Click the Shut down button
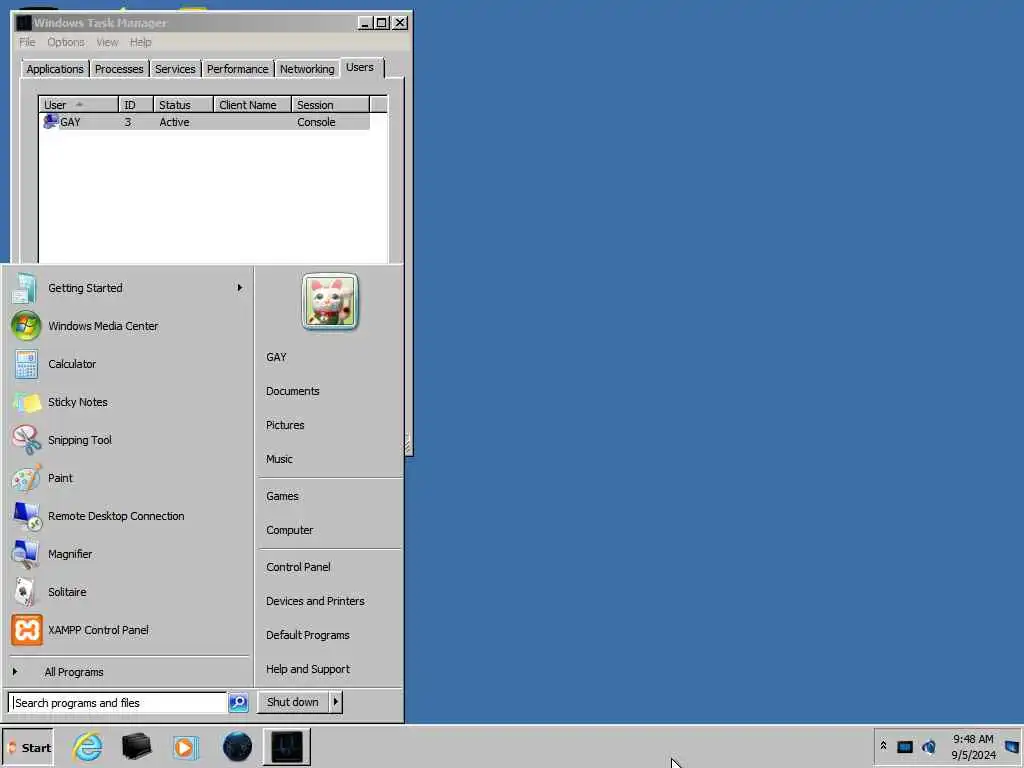The width and height of the screenshot is (1024, 768). [x=293, y=702]
